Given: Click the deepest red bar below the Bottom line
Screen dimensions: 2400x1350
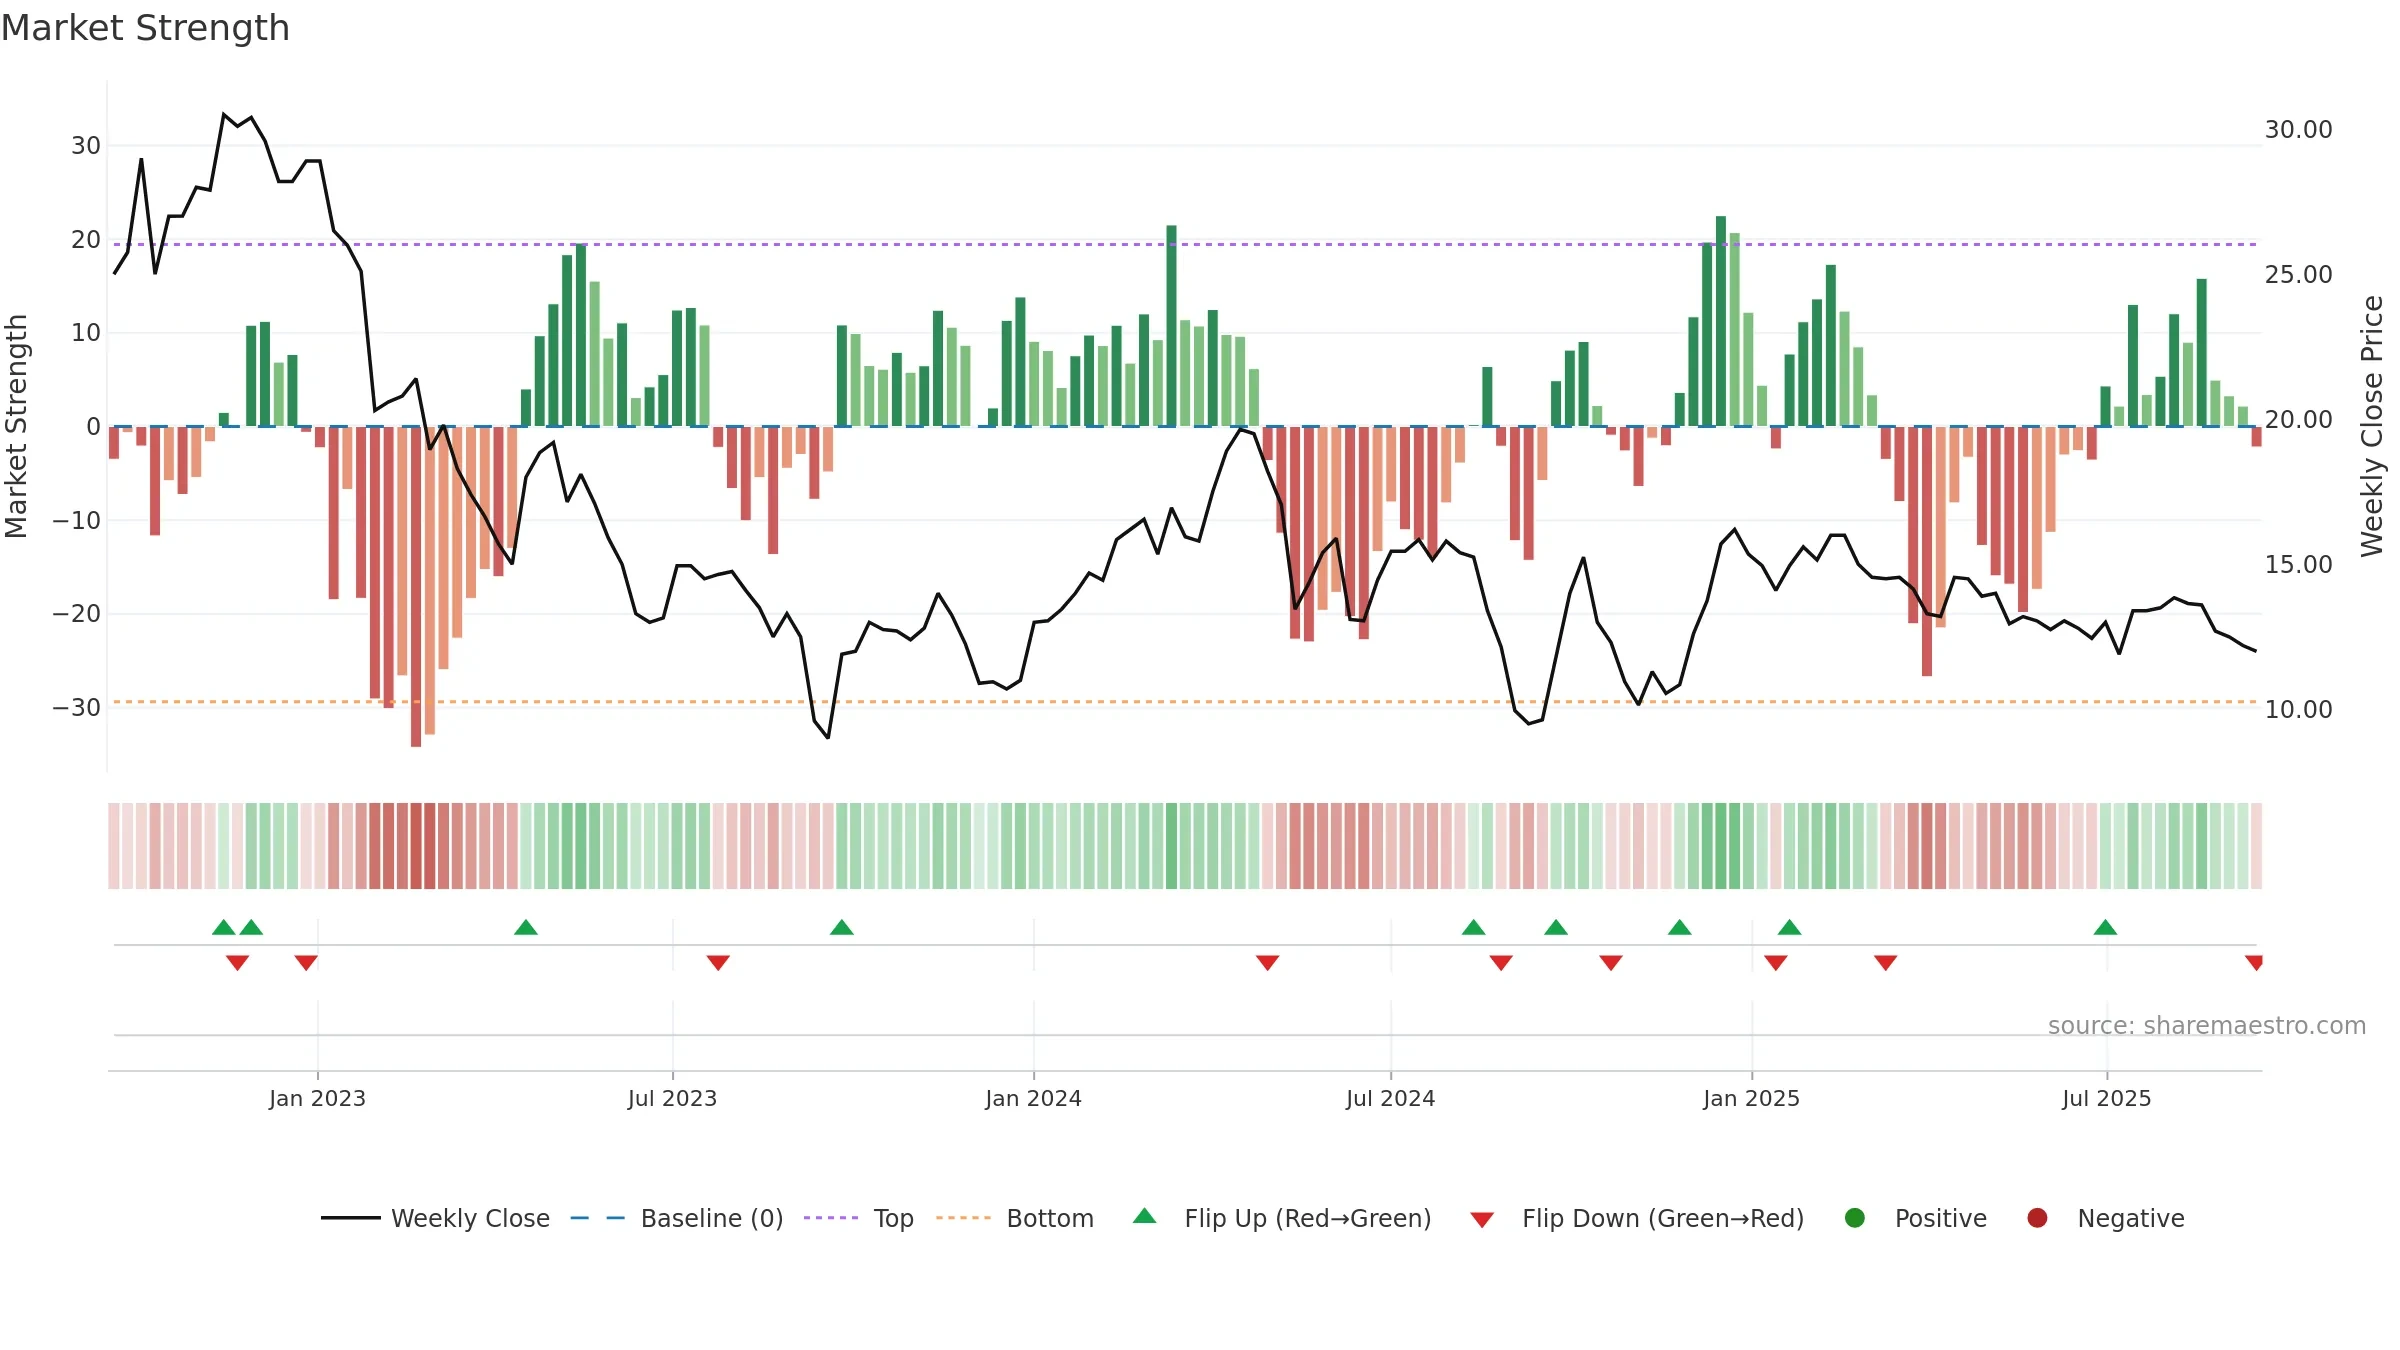Looking at the screenshot, I should pos(416,586).
